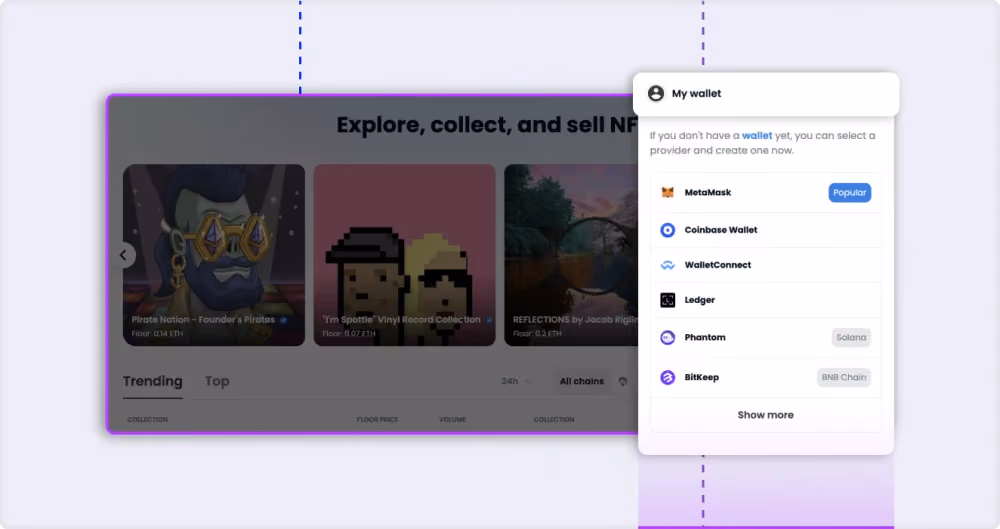
Task: Click the icon next to All chains
Action: pyautogui.click(x=622, y=381)
